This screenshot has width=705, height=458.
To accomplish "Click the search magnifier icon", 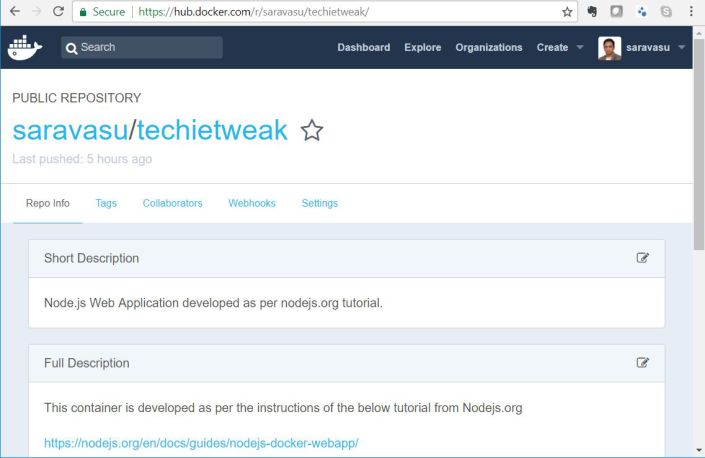I will 71,48.
